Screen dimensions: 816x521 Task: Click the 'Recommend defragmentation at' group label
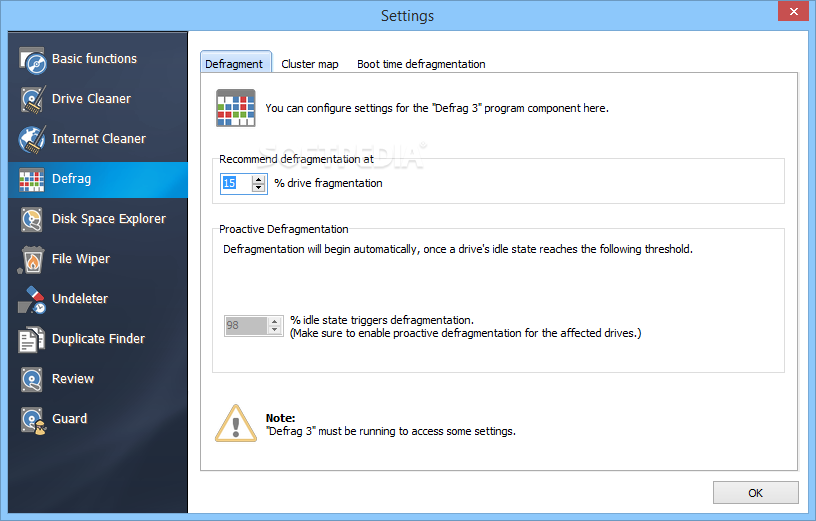(296, 159)
